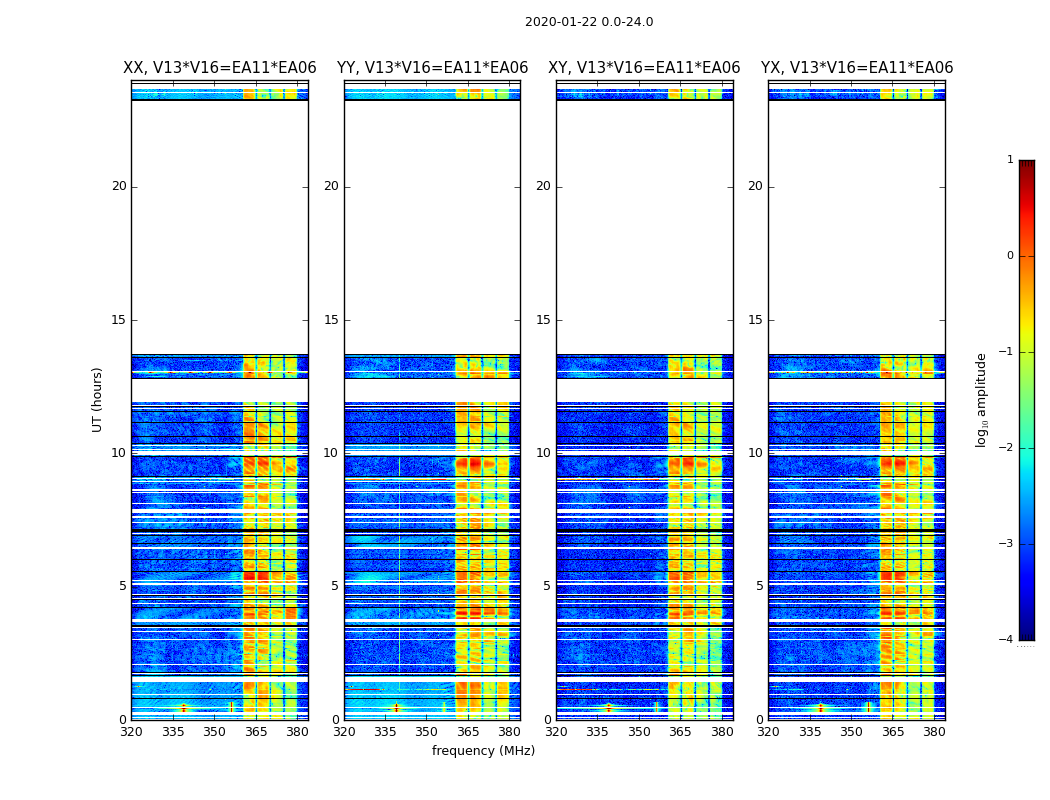
Task: Click the 320 tick label under XX panel
Action: tap(131, 732)
